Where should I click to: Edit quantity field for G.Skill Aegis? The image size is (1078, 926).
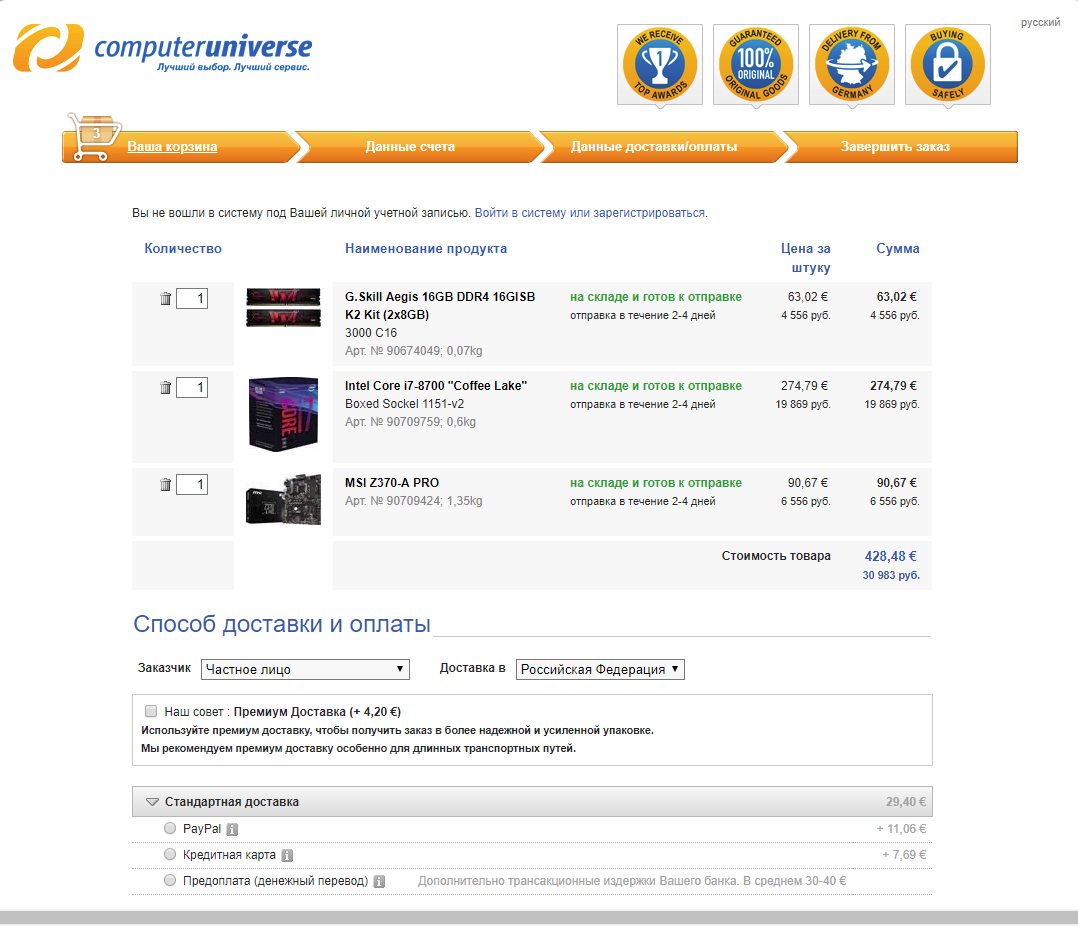192,298
